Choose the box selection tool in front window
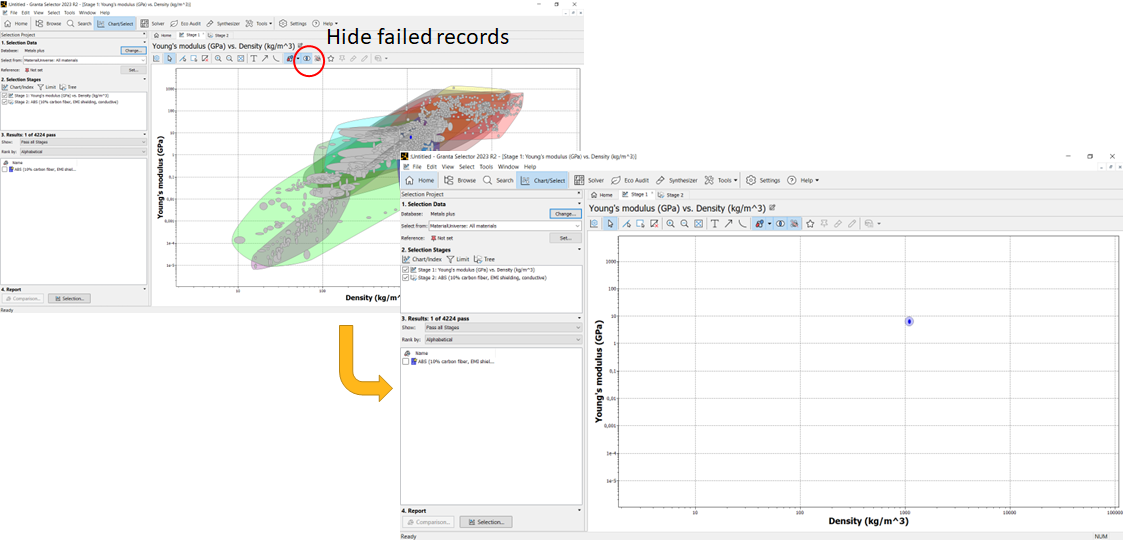Image resolution: width=1123 pixels, height=540 pixels. pyautogui.click(x=640, y=223)
